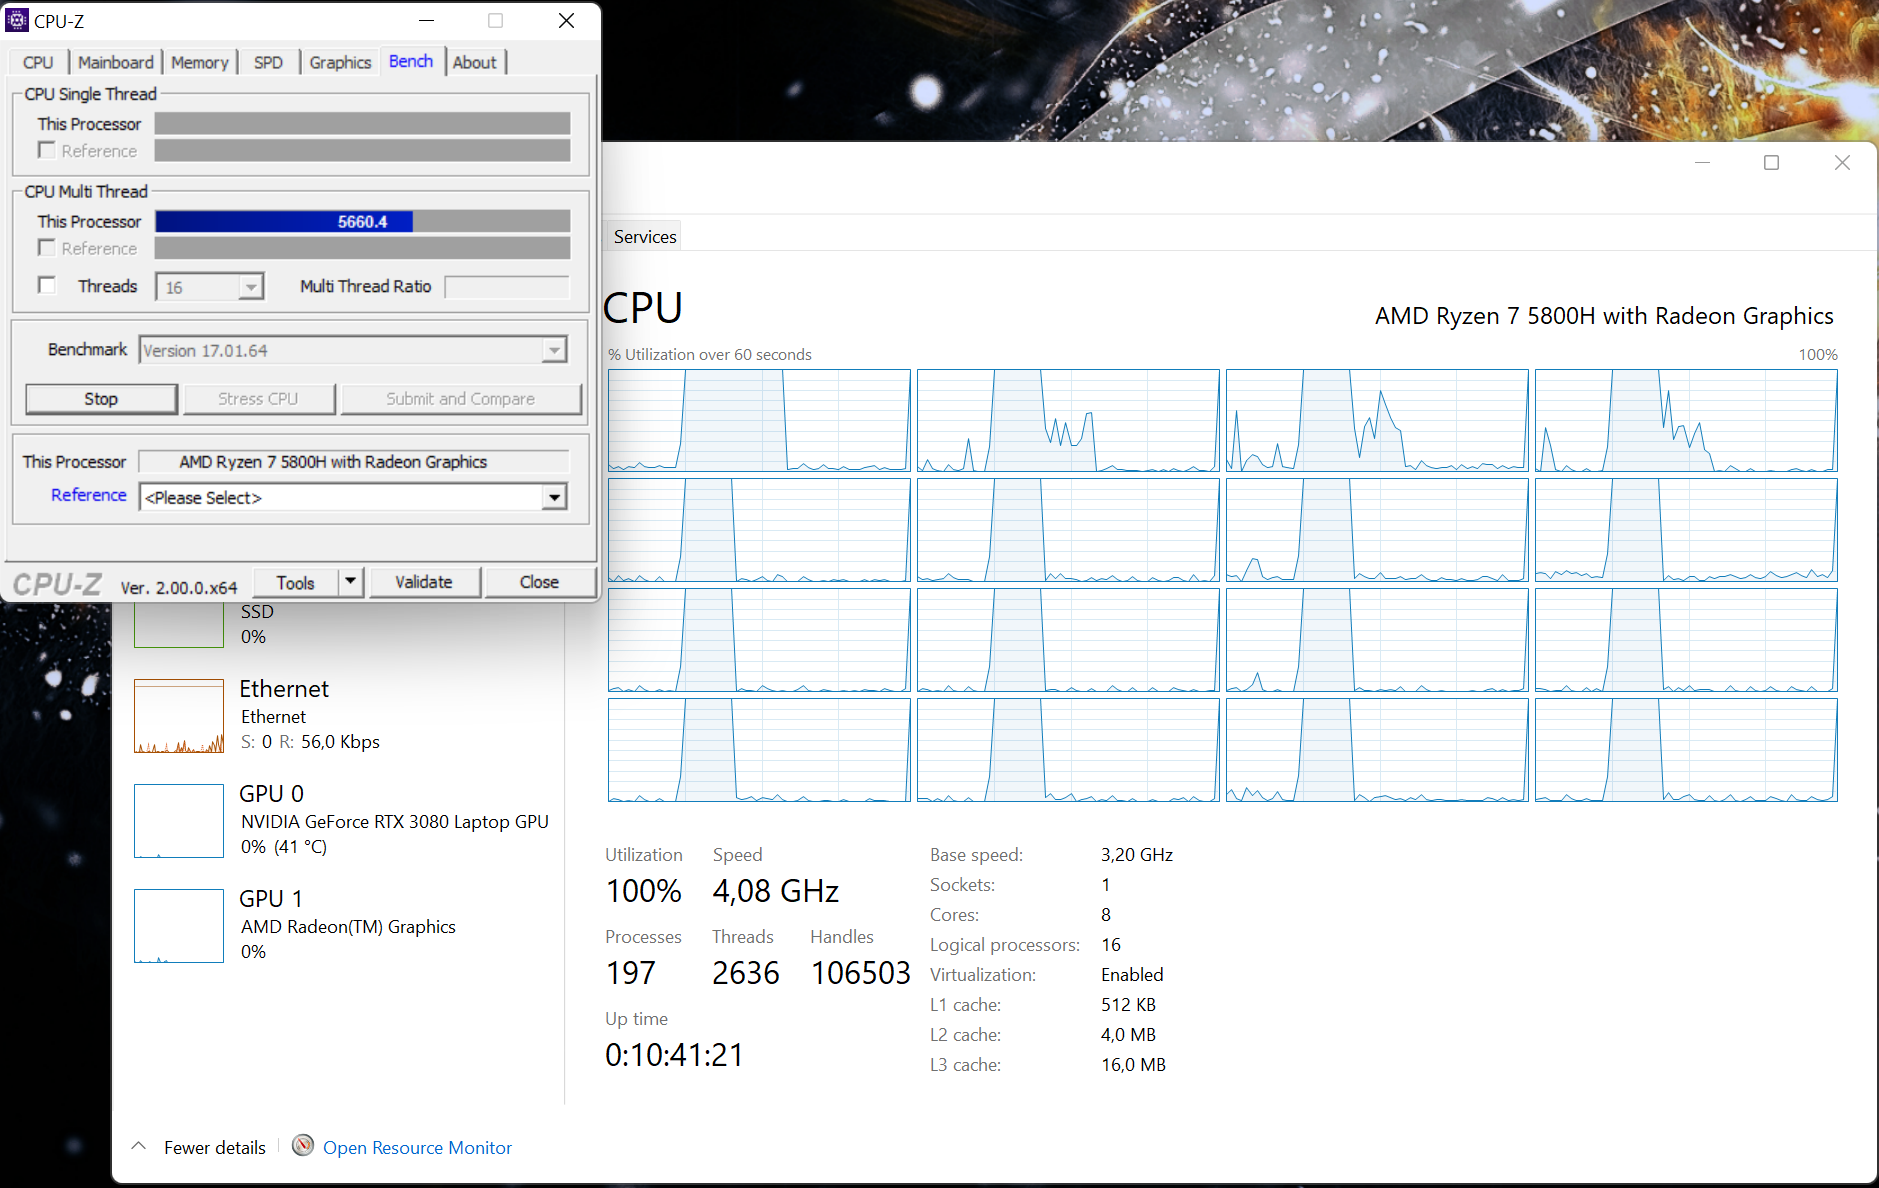Click the GPU 0 entry title
This screenshot has width=1879, height=1188.
tap(271, 794)
